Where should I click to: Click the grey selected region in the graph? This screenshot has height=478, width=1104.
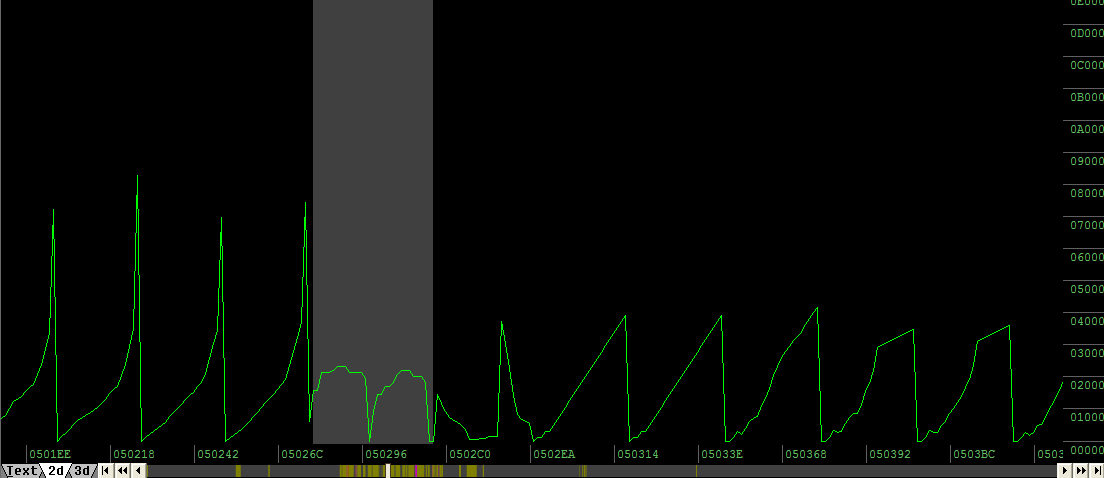pyautogui.click(x=372, y=222)
